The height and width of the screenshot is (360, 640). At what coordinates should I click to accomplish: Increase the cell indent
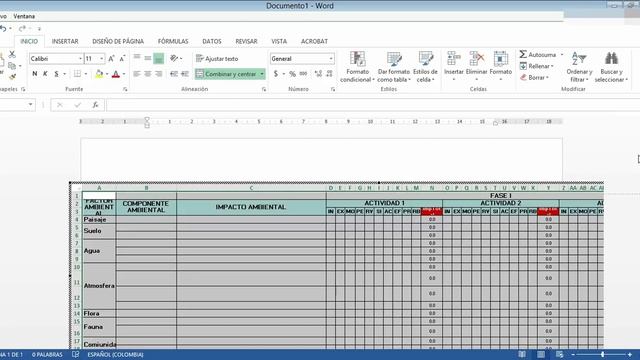(185, 74)
